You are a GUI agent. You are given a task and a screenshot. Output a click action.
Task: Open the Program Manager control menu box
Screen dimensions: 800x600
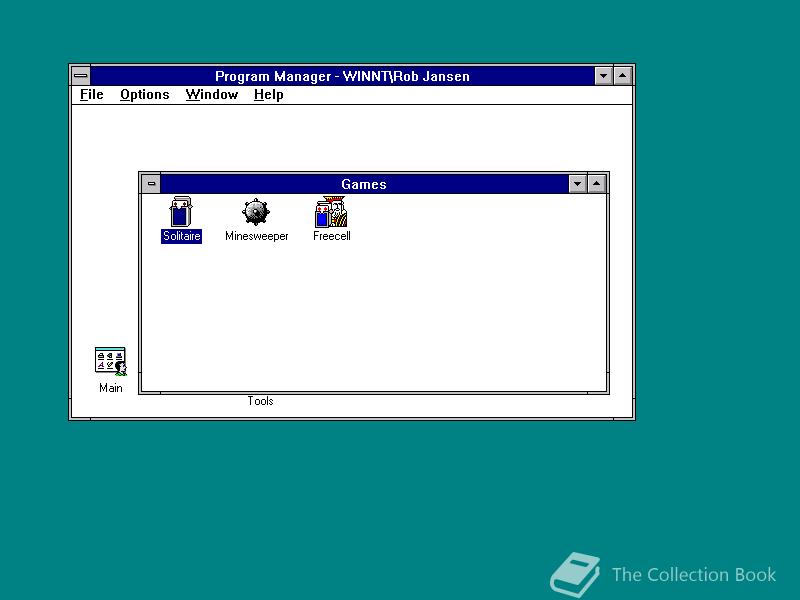point(80,75)
